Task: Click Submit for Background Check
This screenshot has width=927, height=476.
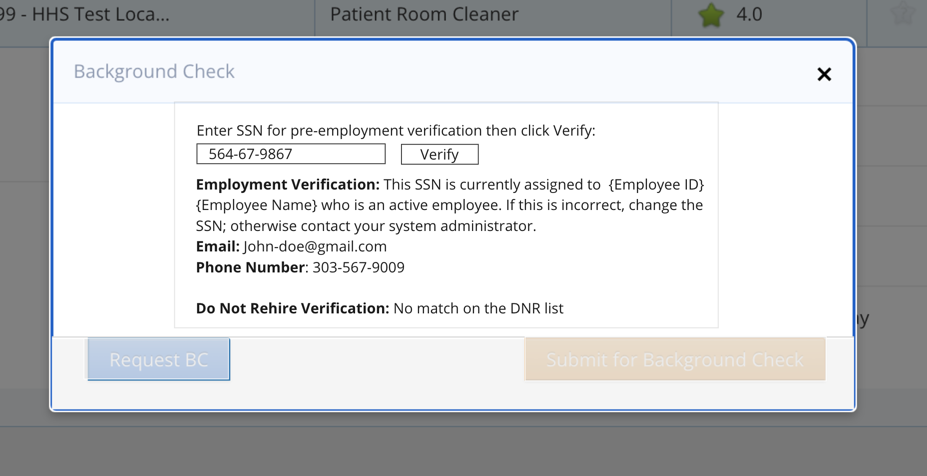Action: click(675, 360)
